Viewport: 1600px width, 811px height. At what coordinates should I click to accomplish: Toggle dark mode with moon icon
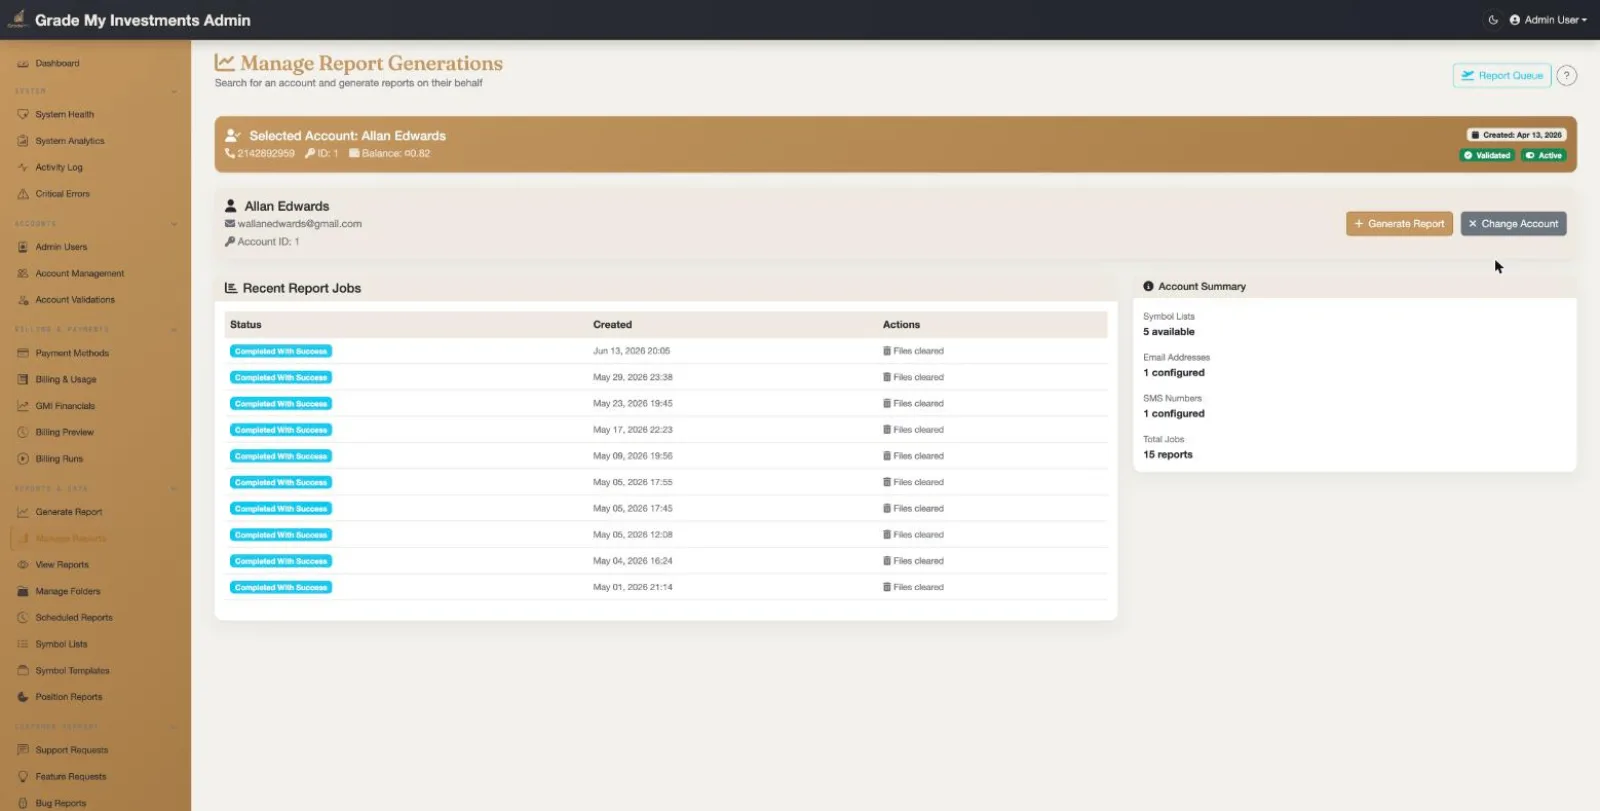1493,20
